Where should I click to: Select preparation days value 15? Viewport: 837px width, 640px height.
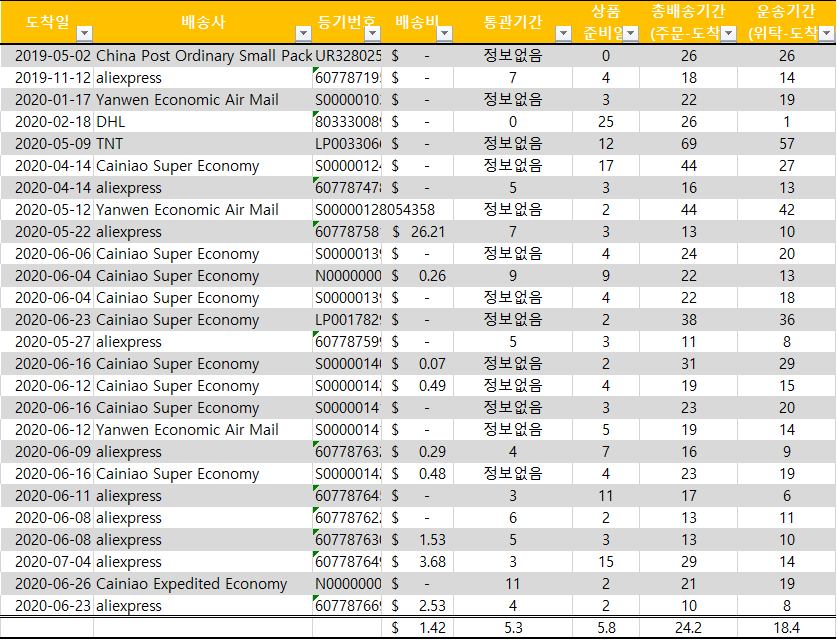point(606,562)
